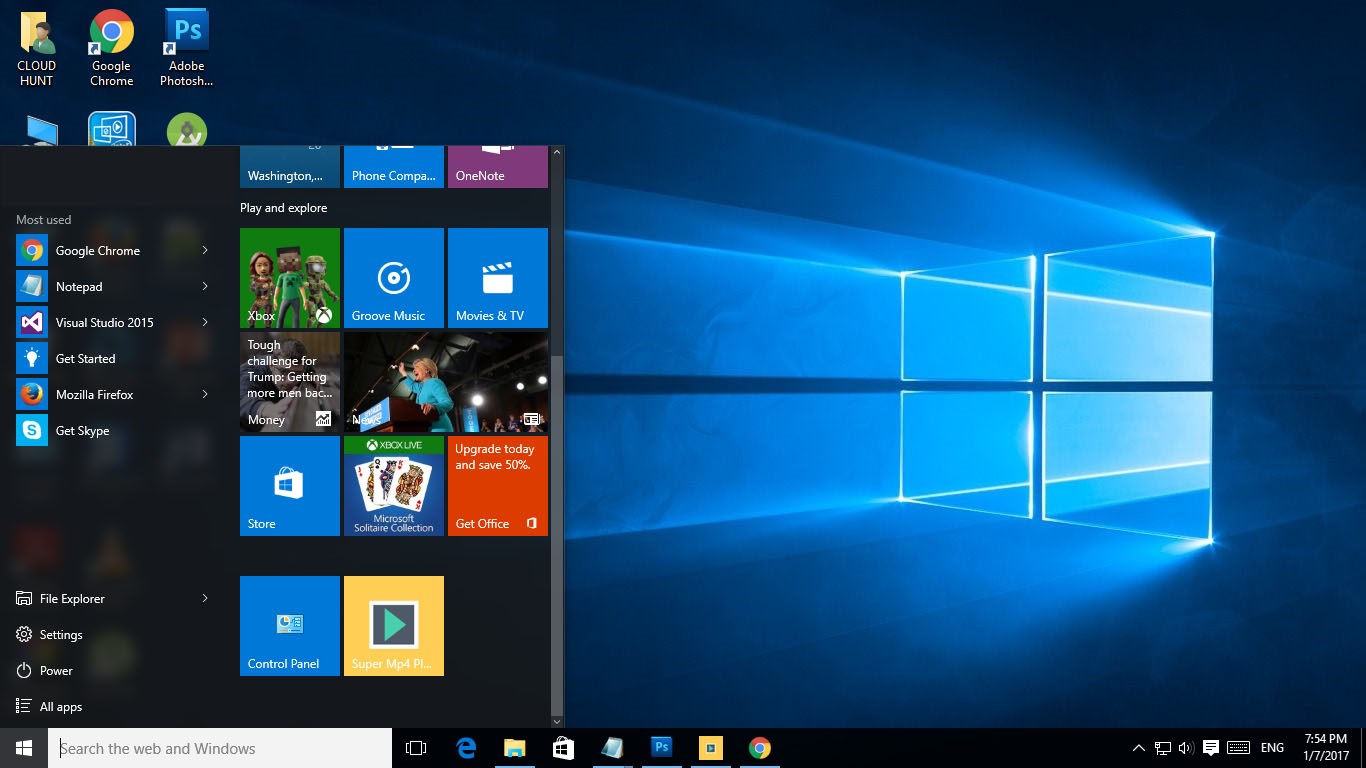
Task: Click the Start menu scroll up arrow
Action: point(557,153)
